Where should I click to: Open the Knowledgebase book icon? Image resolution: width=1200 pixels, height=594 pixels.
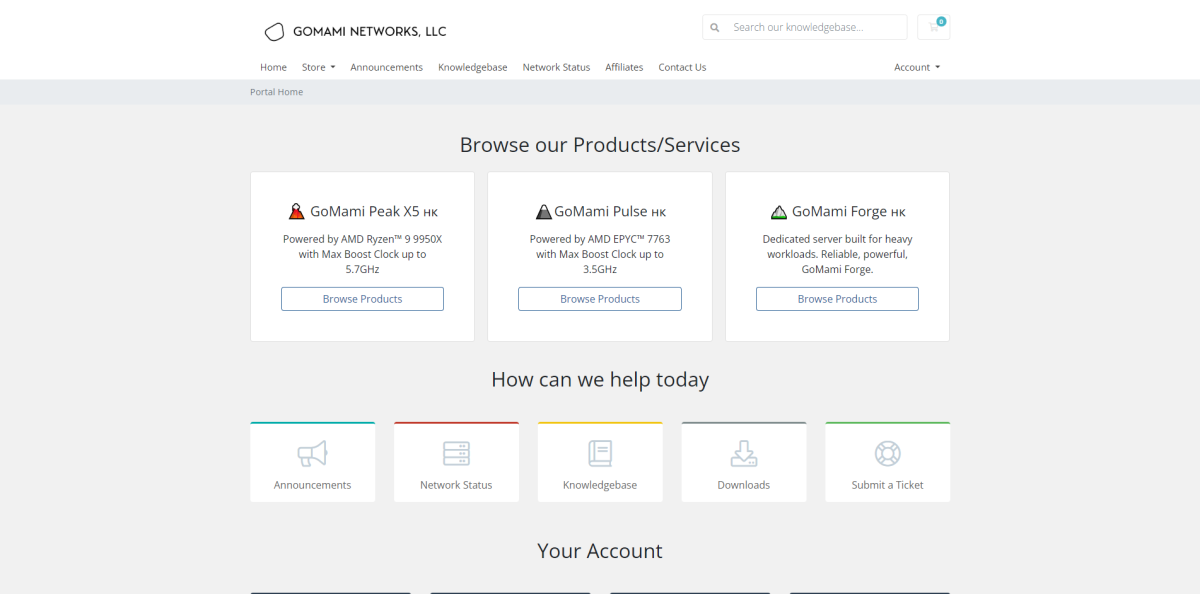600,454
